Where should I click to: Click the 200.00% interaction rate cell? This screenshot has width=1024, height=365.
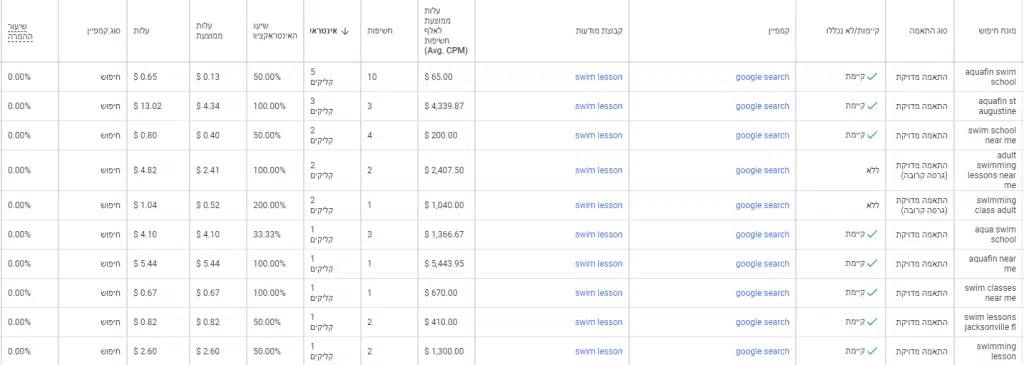270,205
